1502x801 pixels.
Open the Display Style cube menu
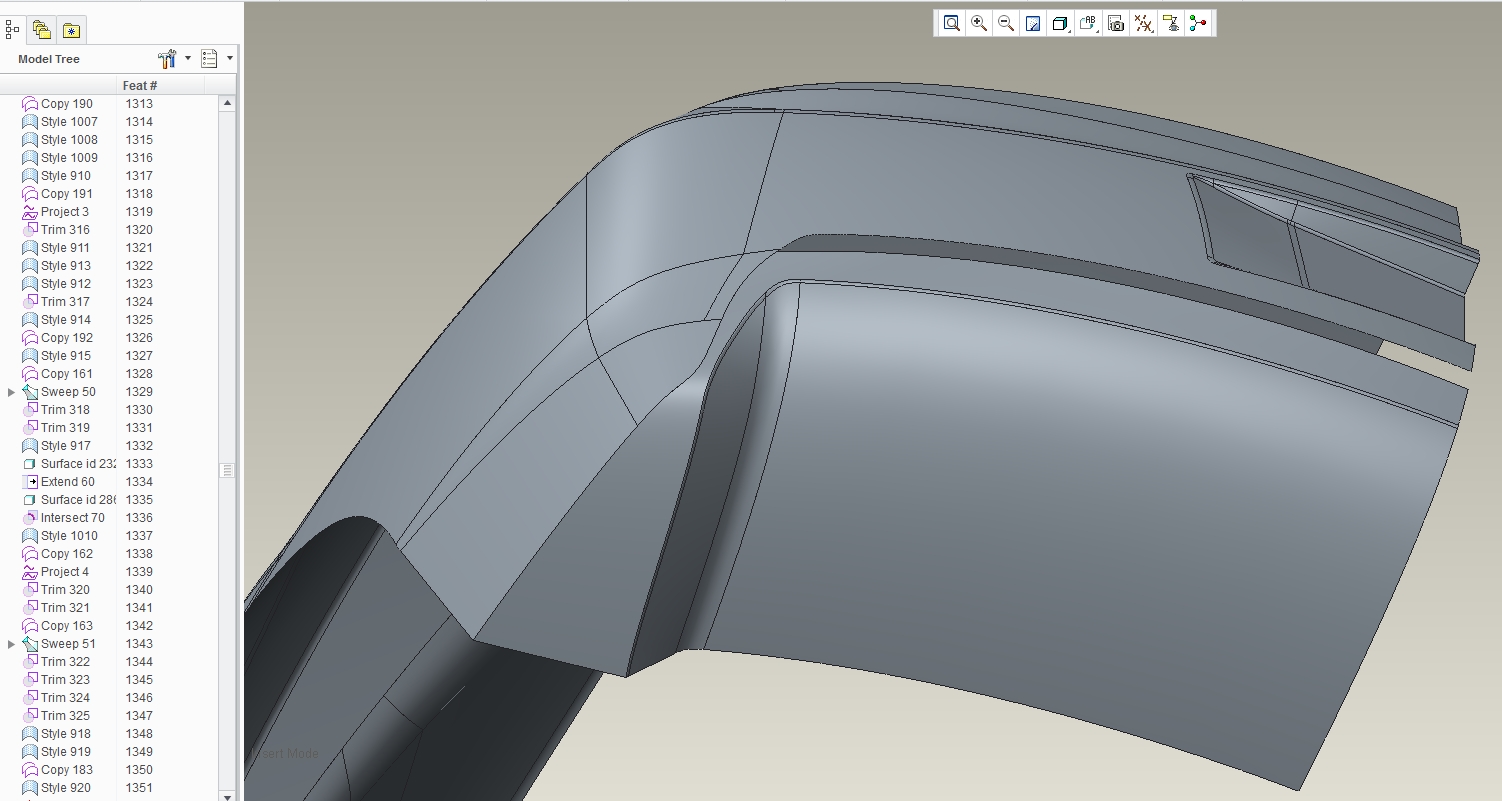(x=1061, y=23)
